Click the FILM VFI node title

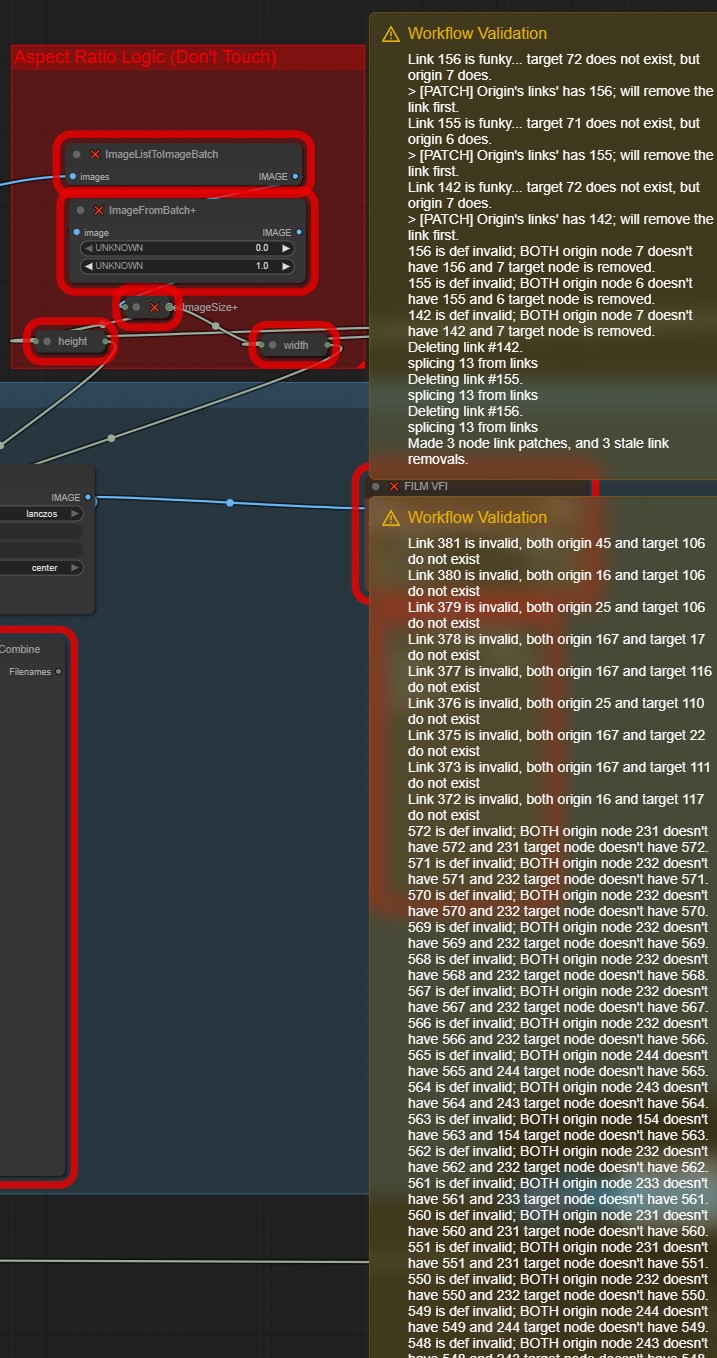coord(428,486)
